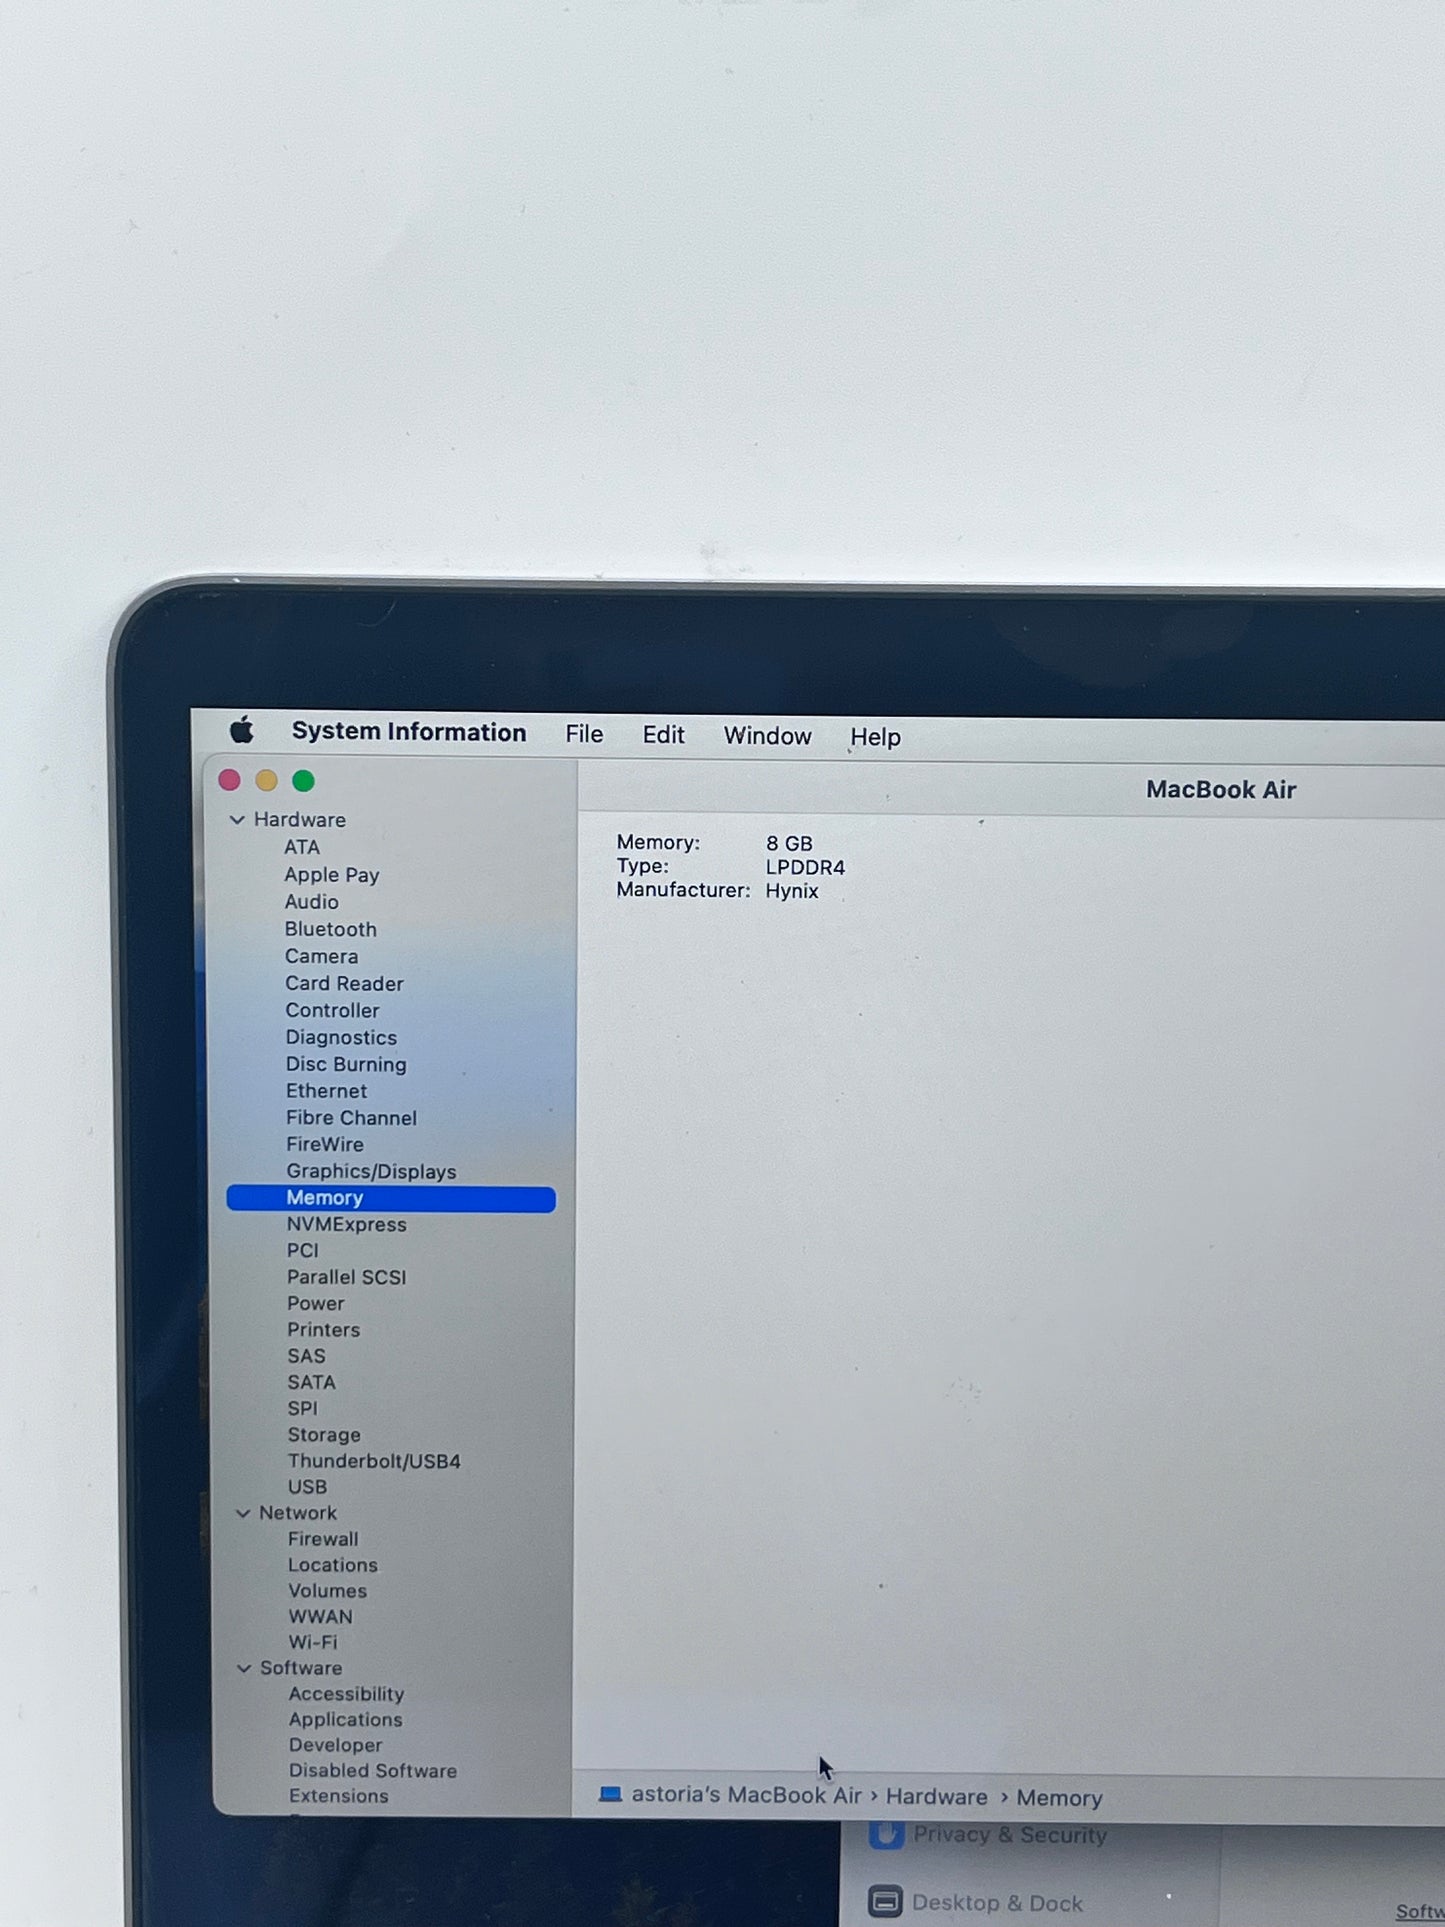Minimize window with yellow button
This screenshot has width=1445, height=1927.
(266, 780)
